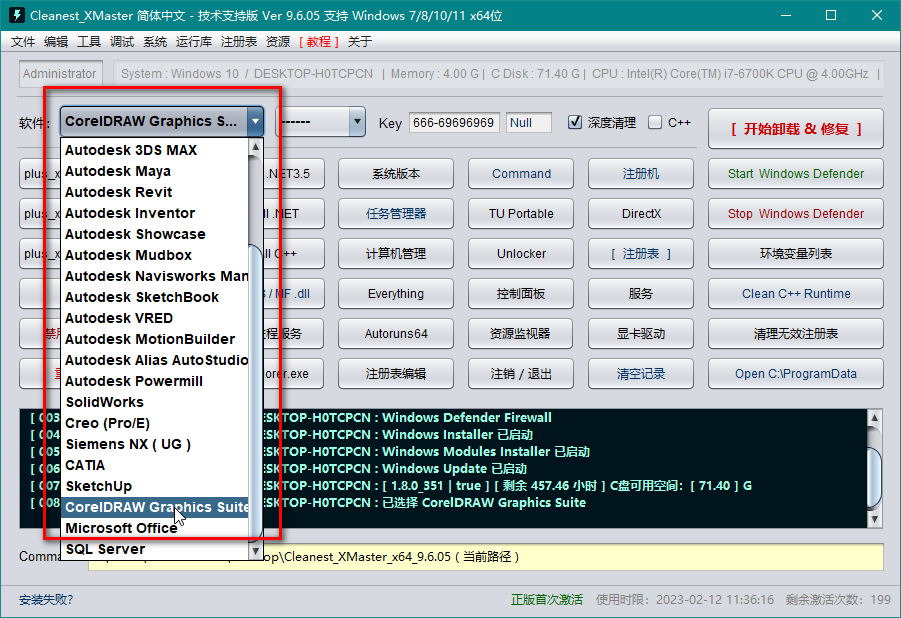
Task: Click the 清空记录 button
Action: tap(641, 374)
